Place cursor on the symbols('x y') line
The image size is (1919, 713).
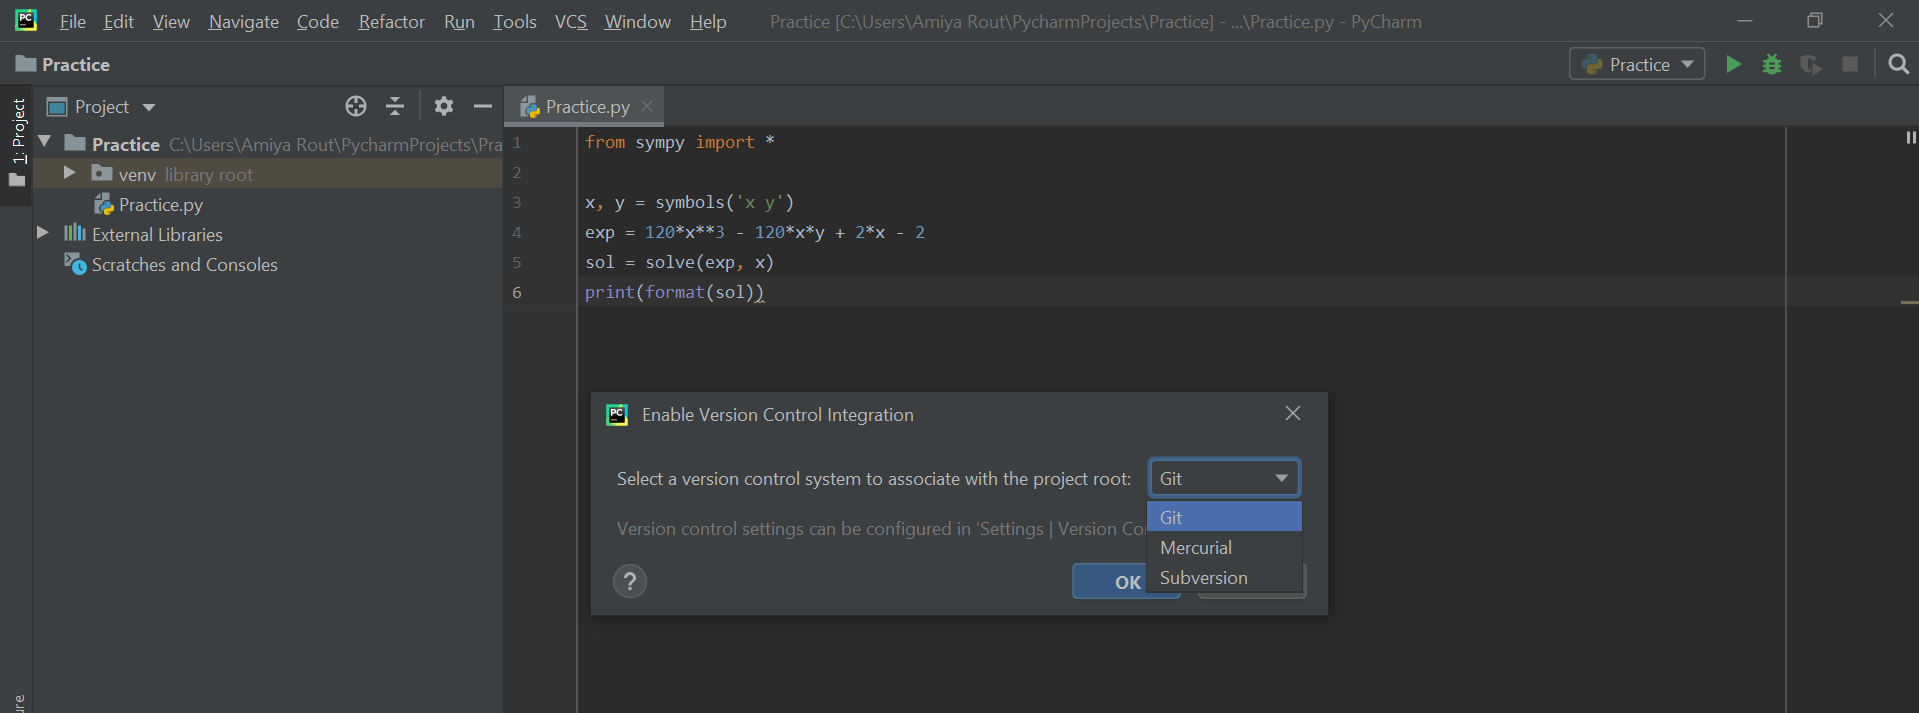click(x=689, y=202)
